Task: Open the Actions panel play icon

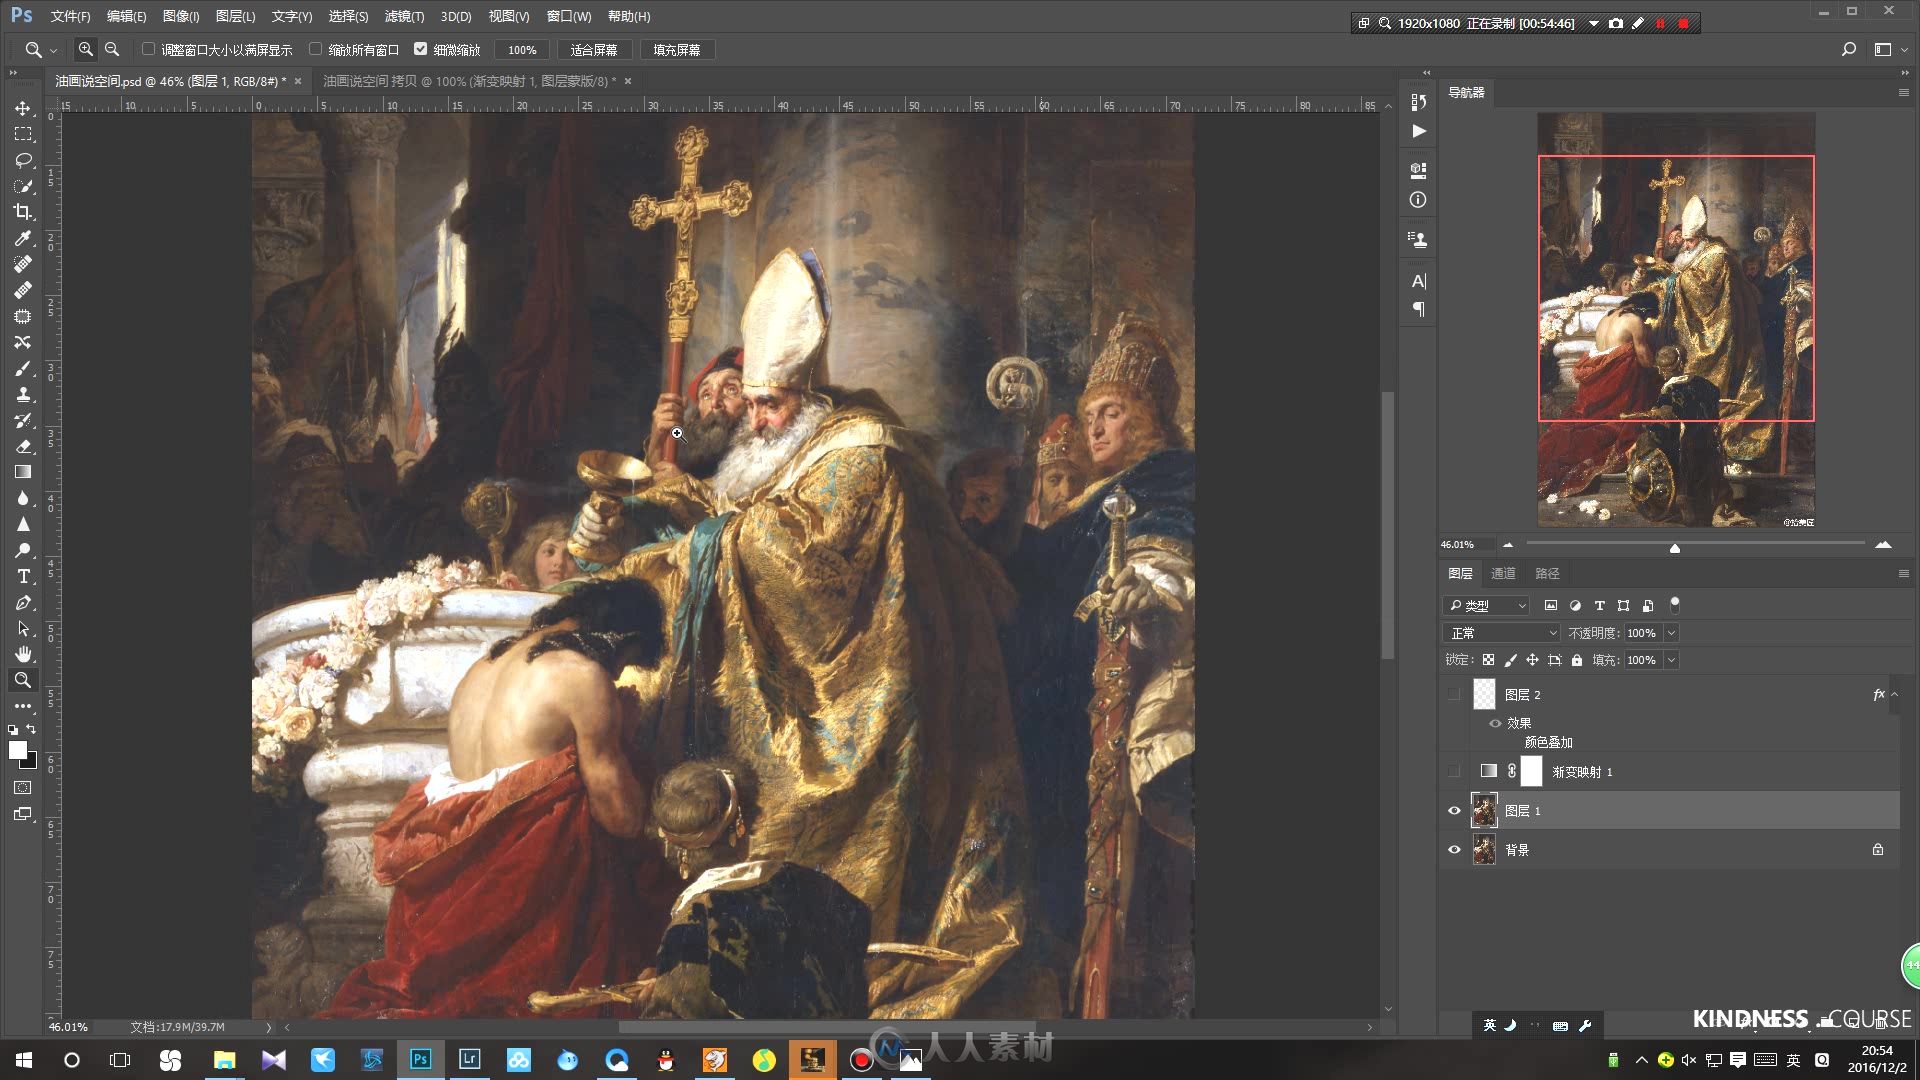Action: tap(1418, 131)
